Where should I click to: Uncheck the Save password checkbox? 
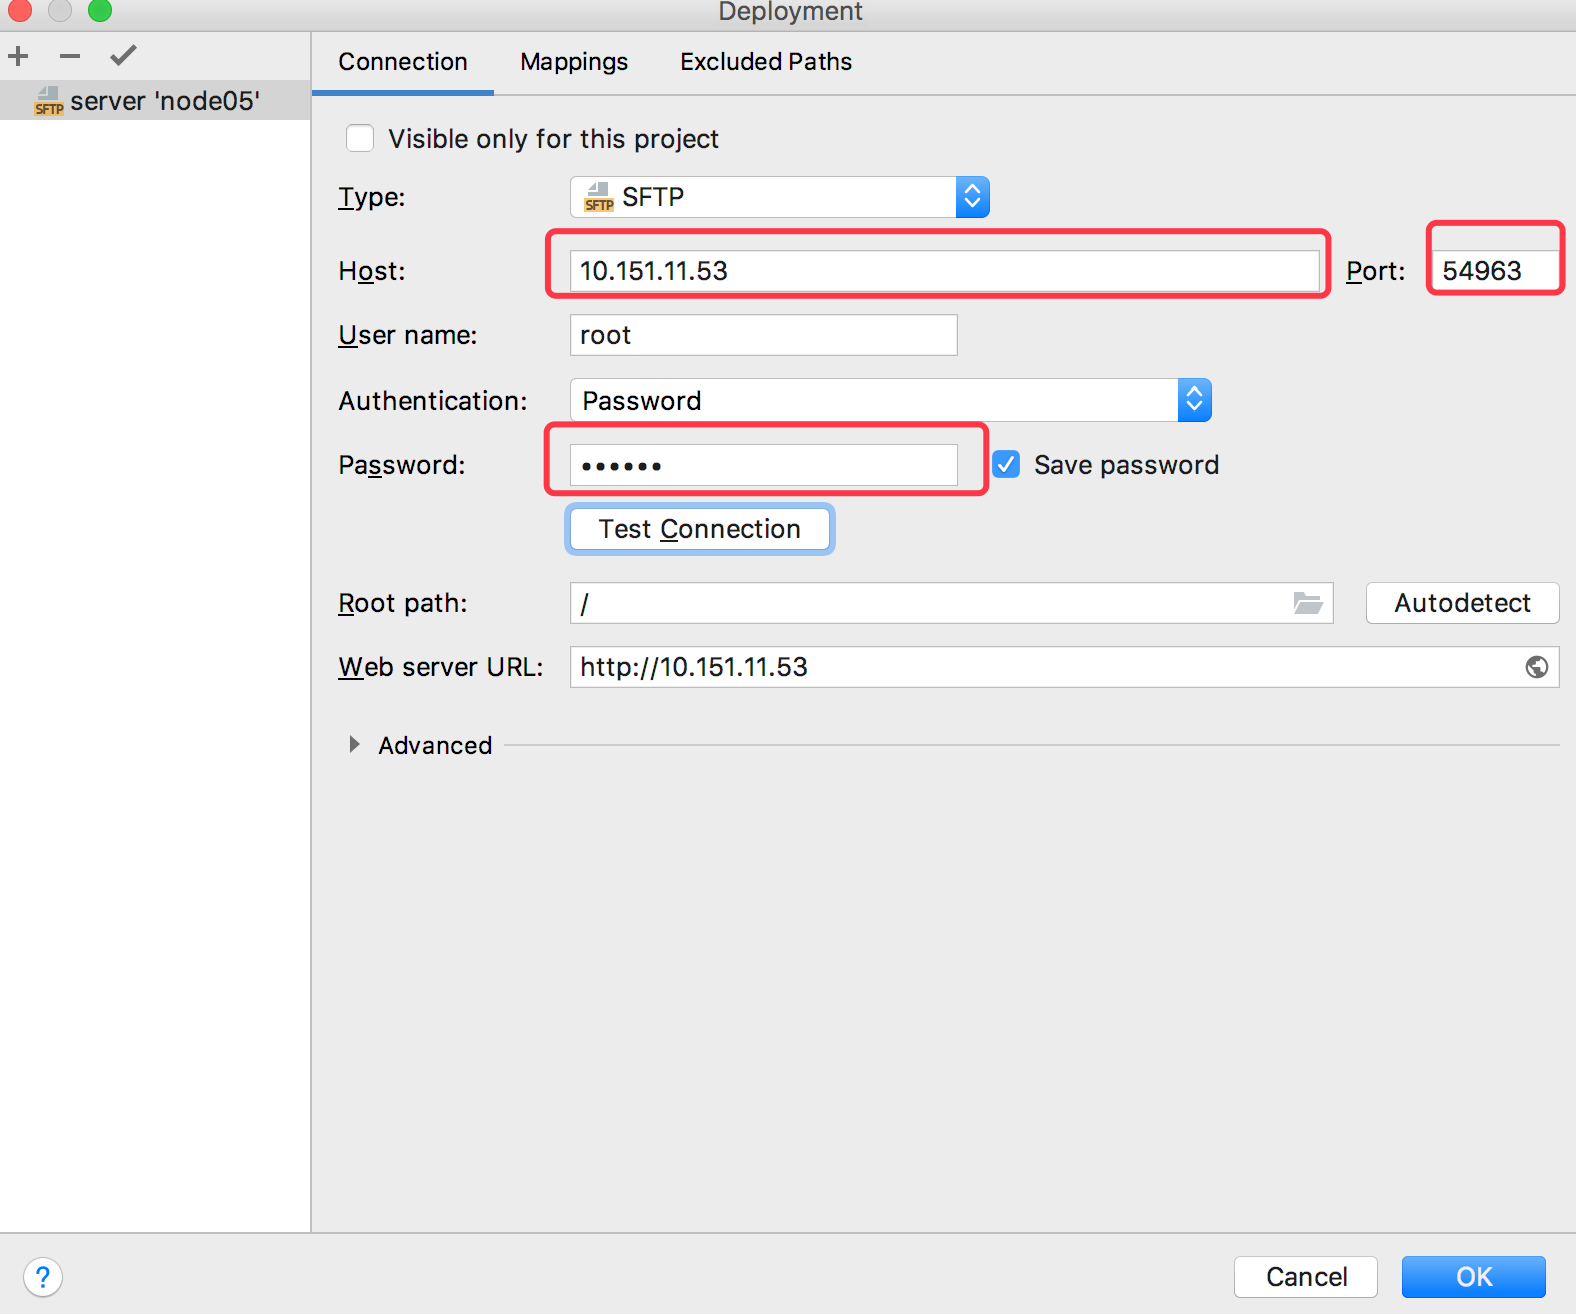pos(1006,464)
